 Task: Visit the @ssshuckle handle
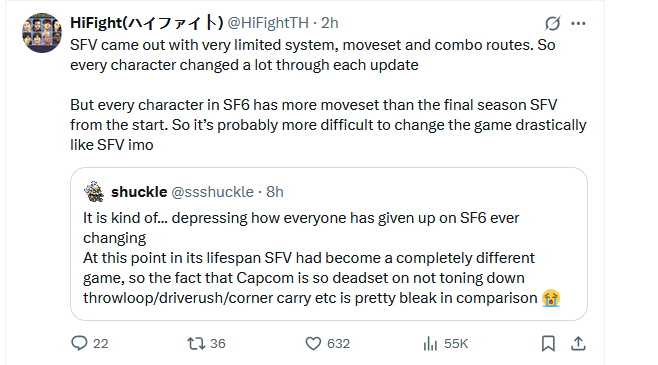[213, 192]
